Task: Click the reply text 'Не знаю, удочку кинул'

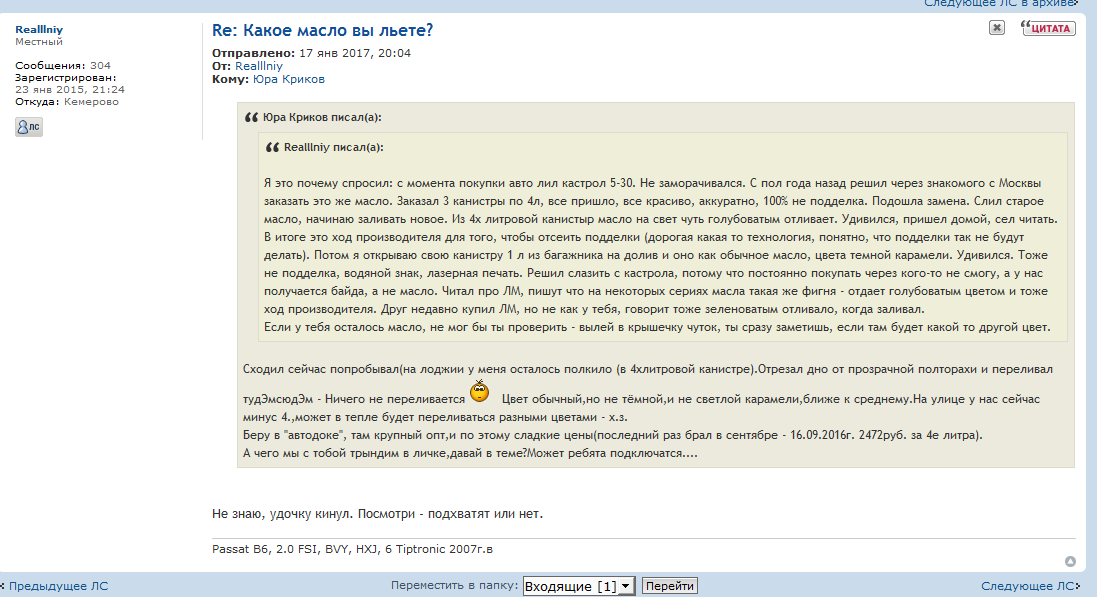Action: (377, 513)
